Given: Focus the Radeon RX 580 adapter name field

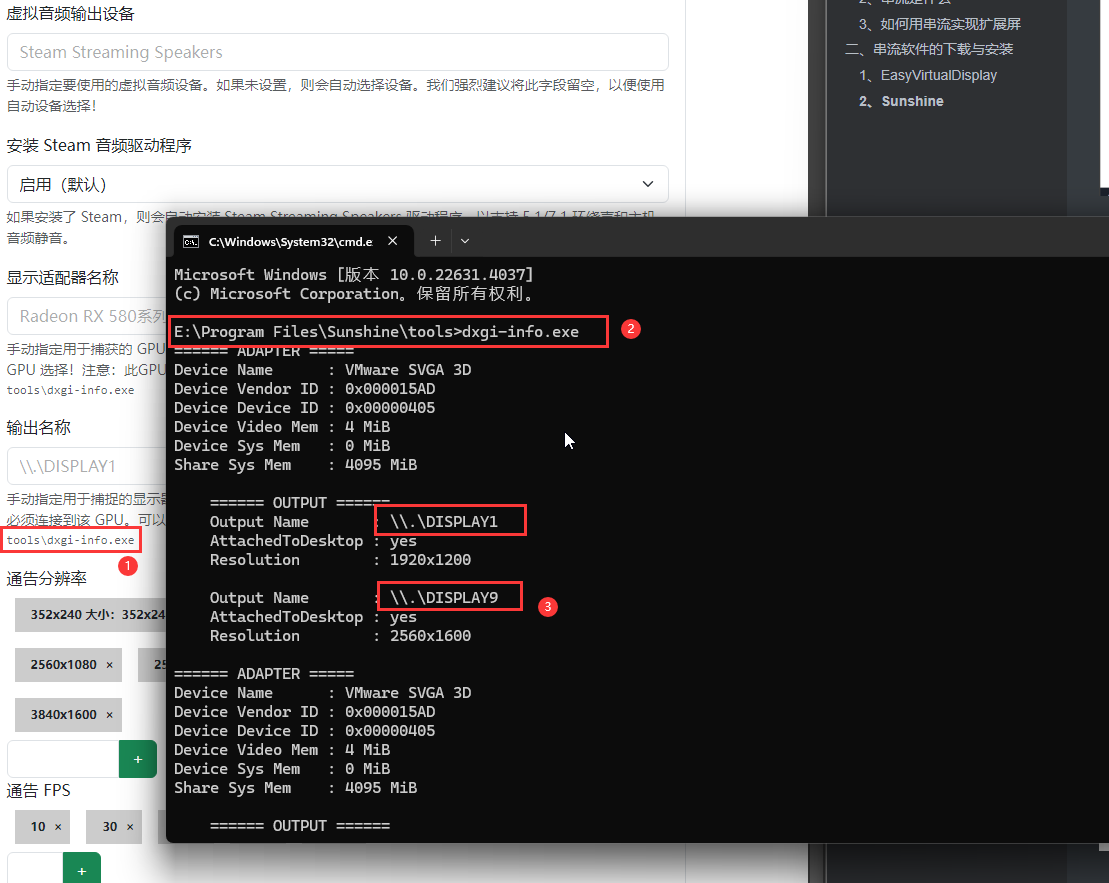Looking at the screenshot, I should pyautogui.click(x=86, y=316).
